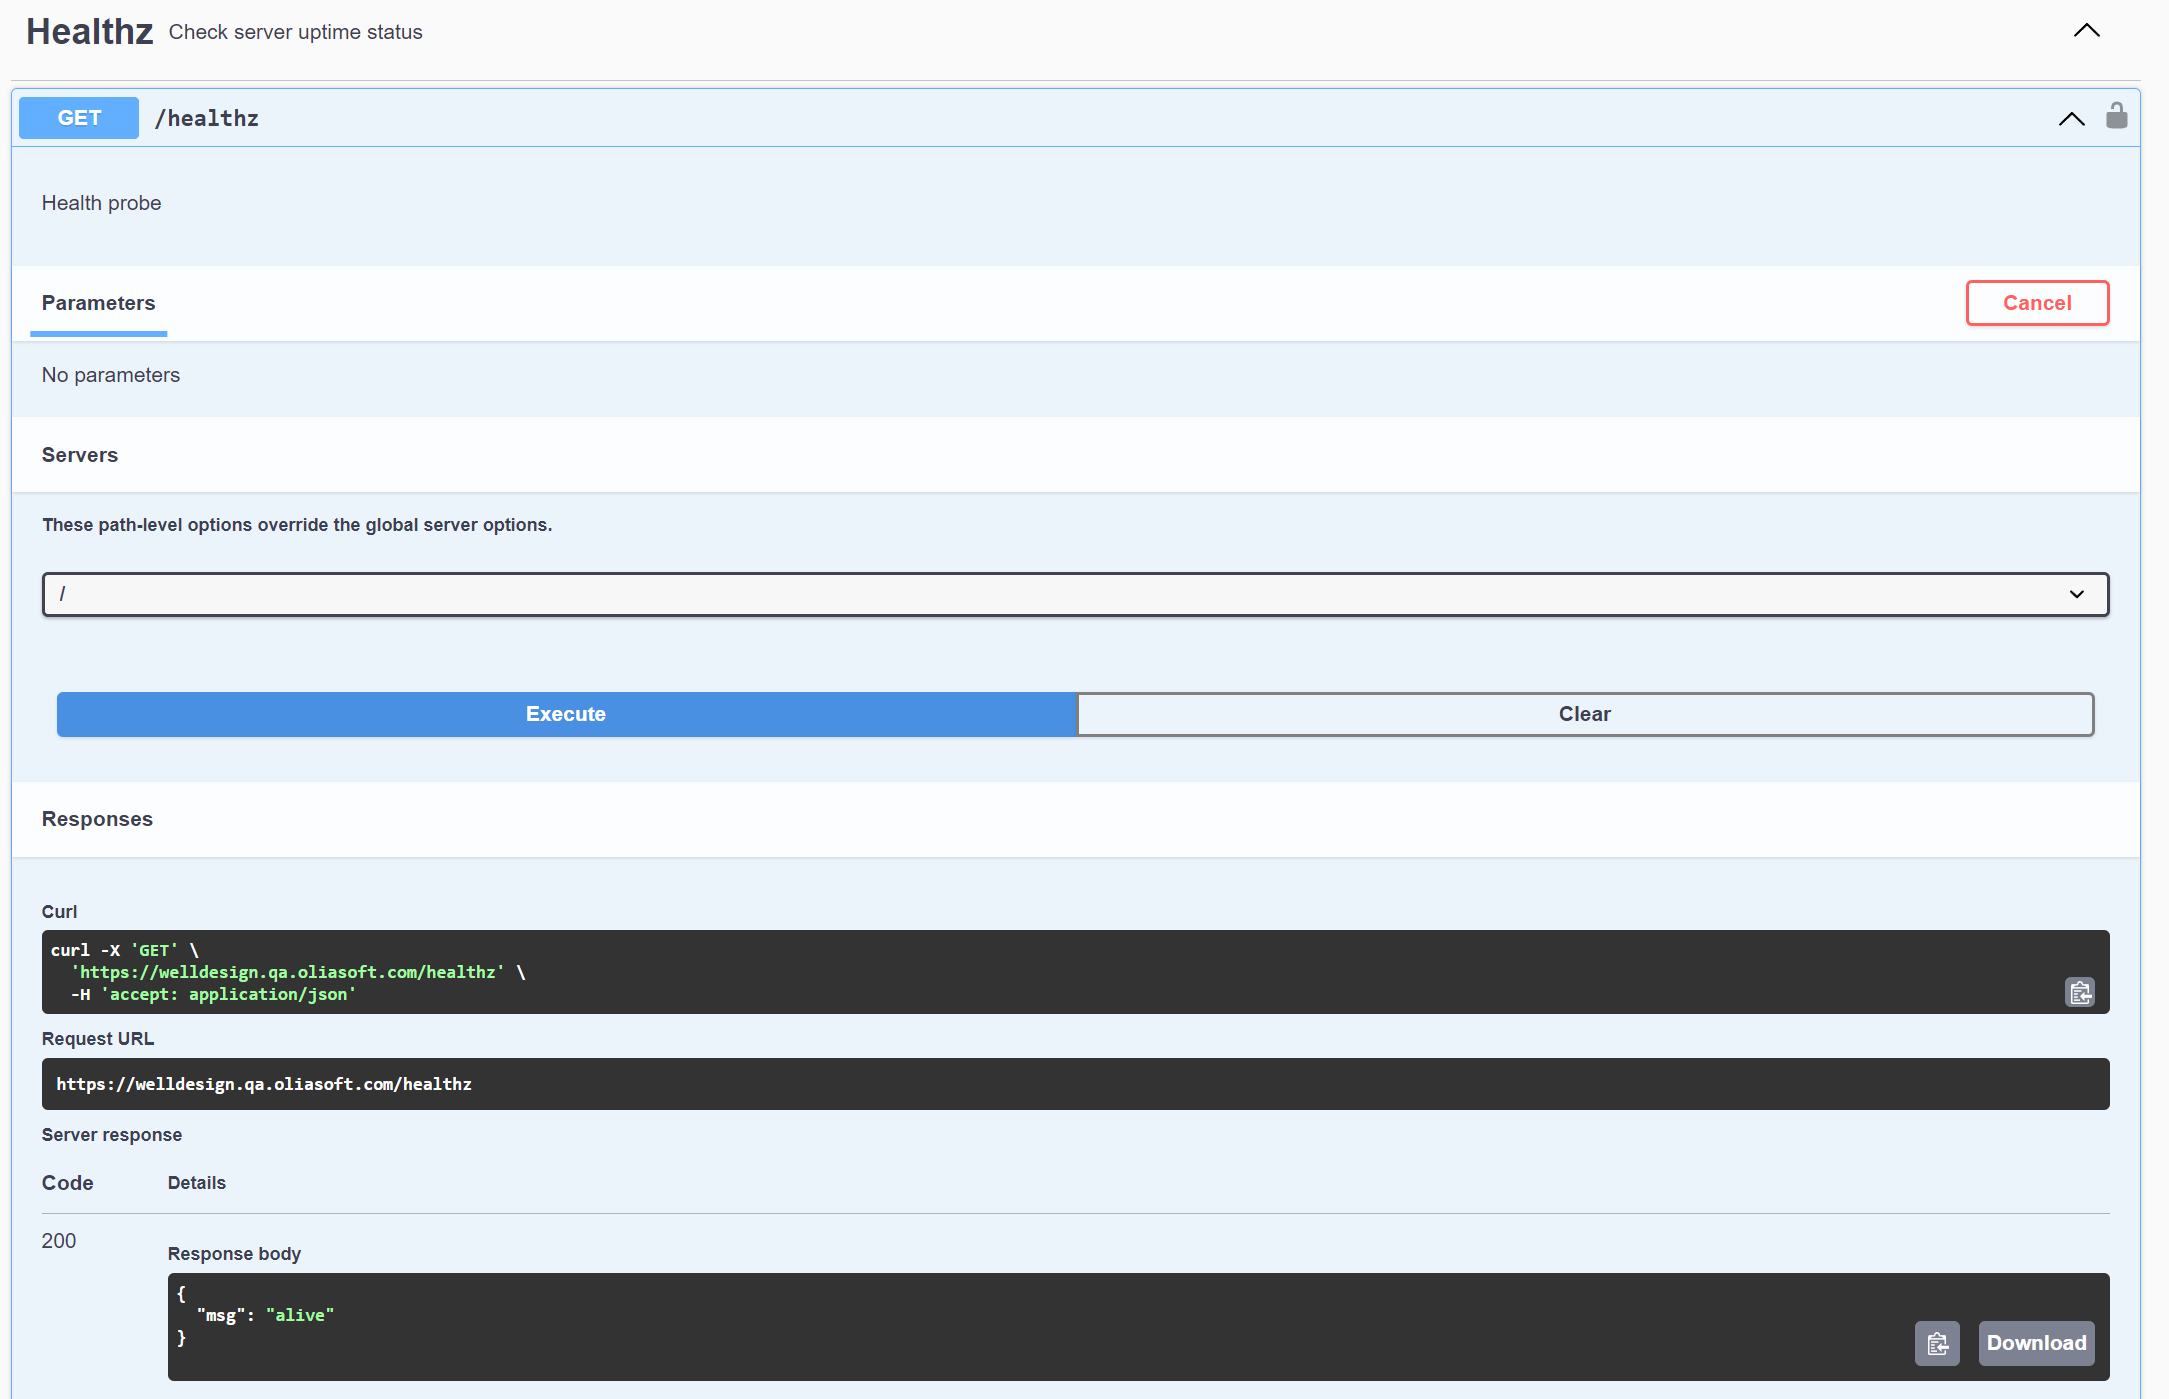Open the path-level servers dropdown
Image resolution: width=2169 pixels, height=1399 pixels.
pos(1075,594)
